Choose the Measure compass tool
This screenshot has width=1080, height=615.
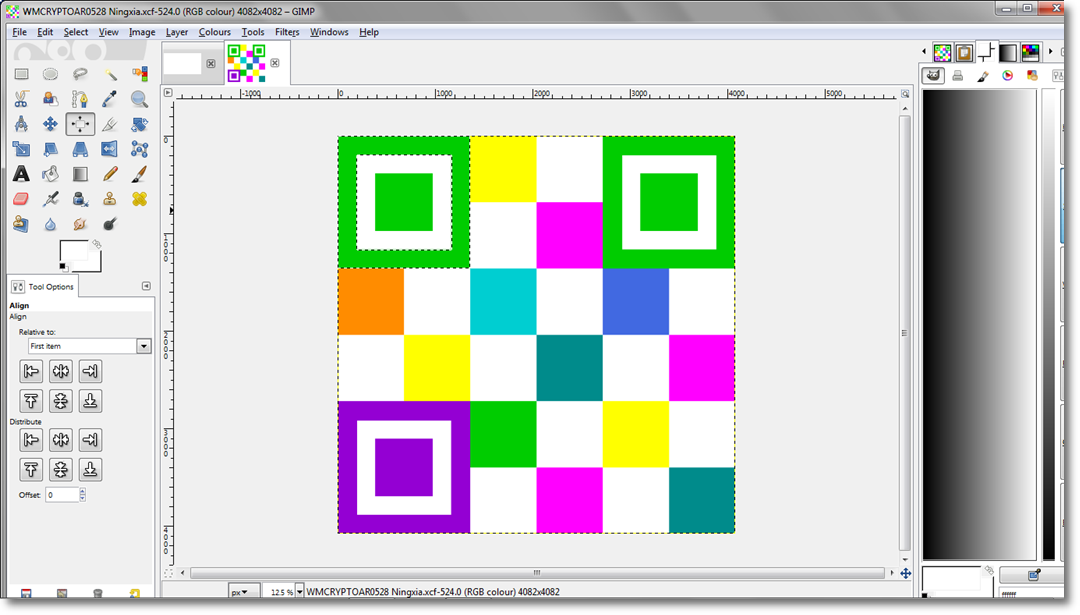point(21,124)
